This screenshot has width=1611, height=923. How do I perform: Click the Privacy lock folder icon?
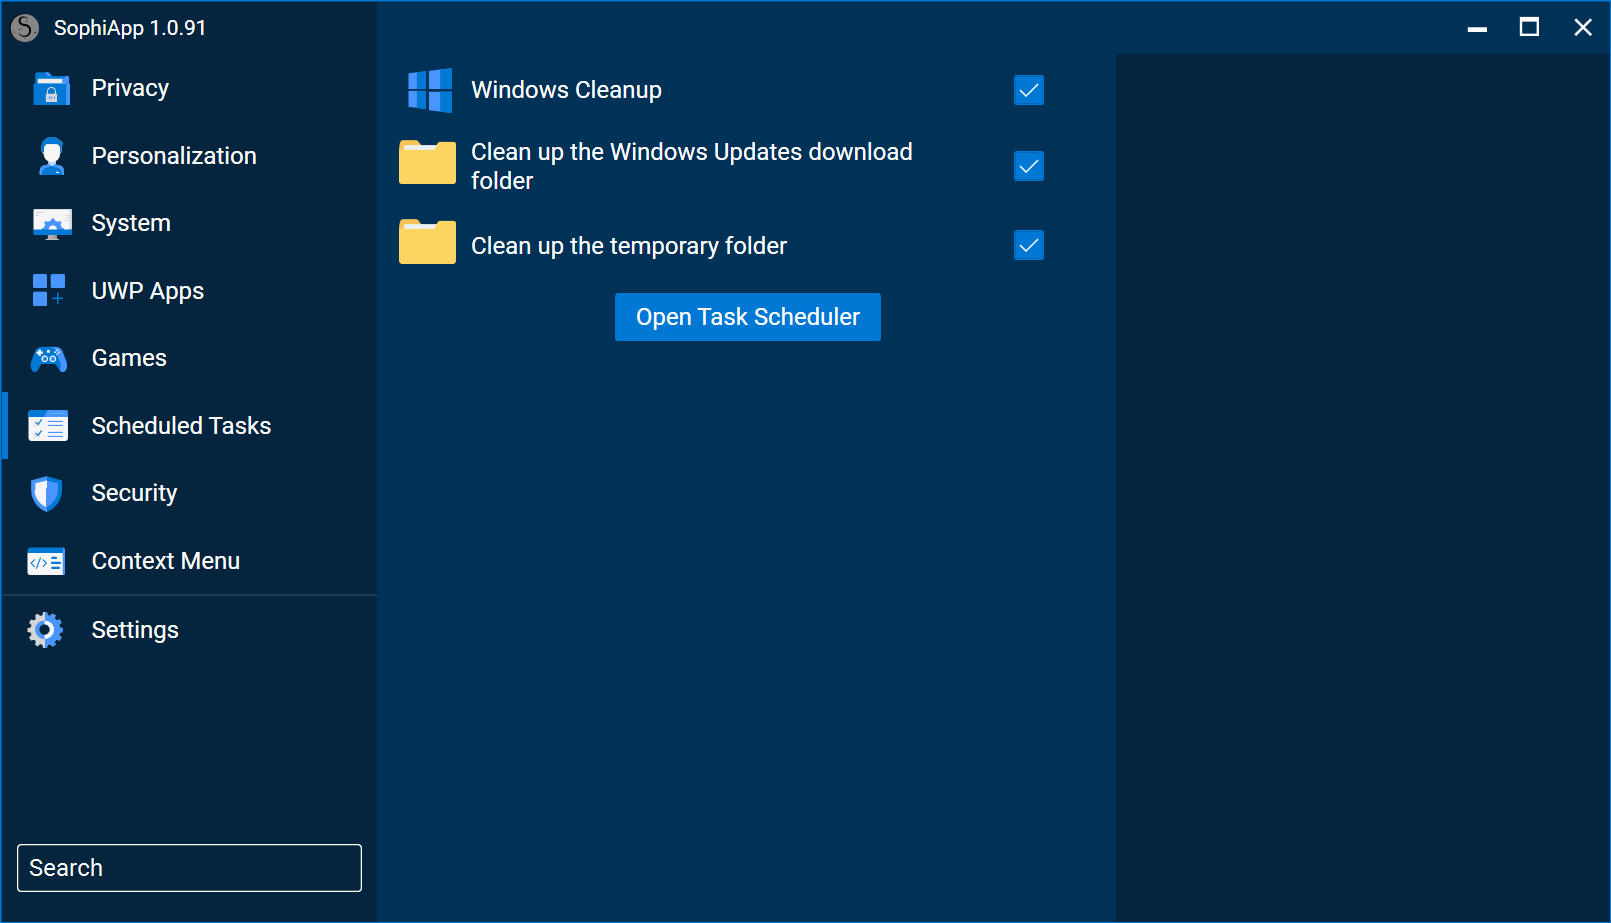(51, 89)
